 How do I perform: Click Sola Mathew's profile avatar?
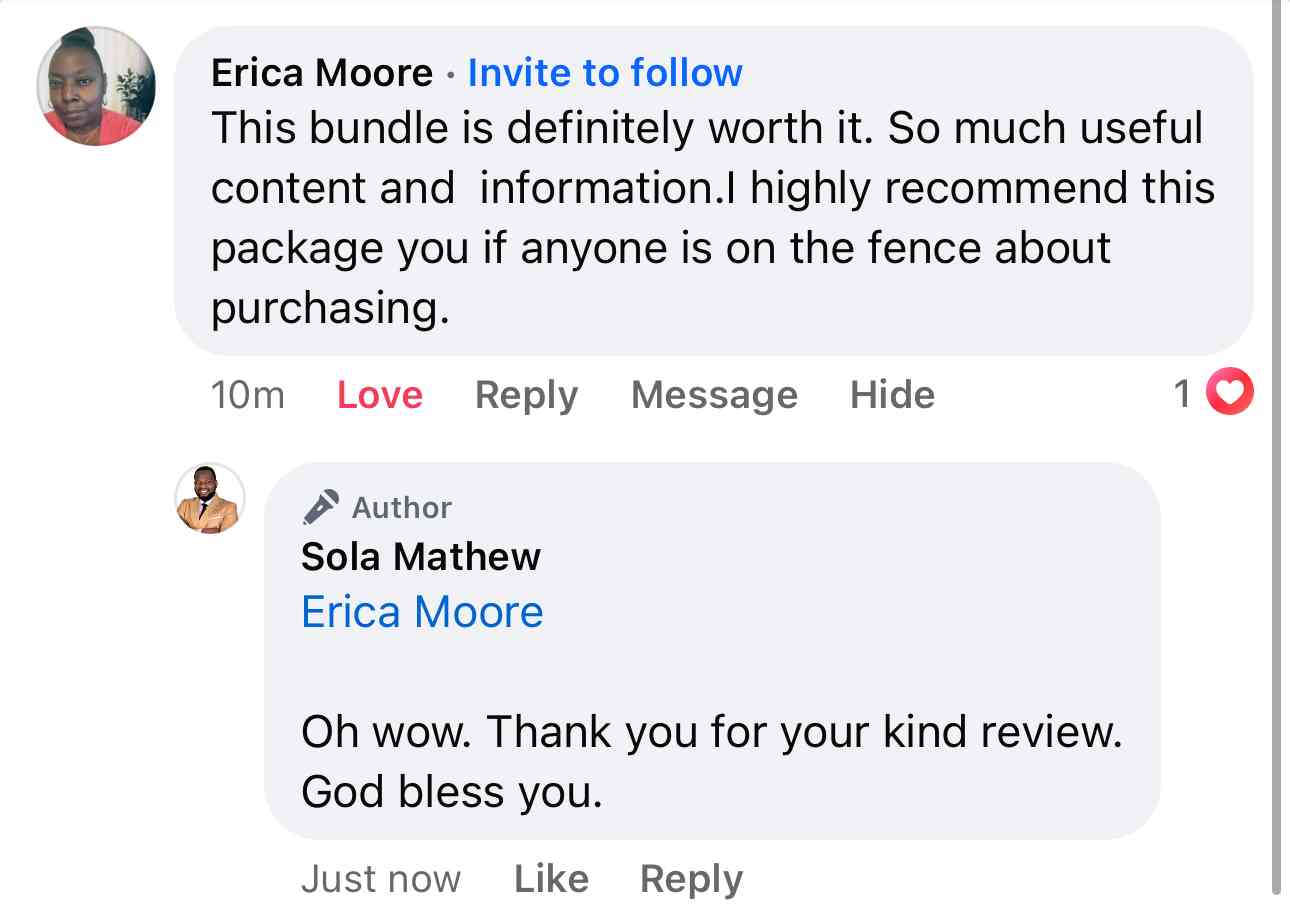209,500
